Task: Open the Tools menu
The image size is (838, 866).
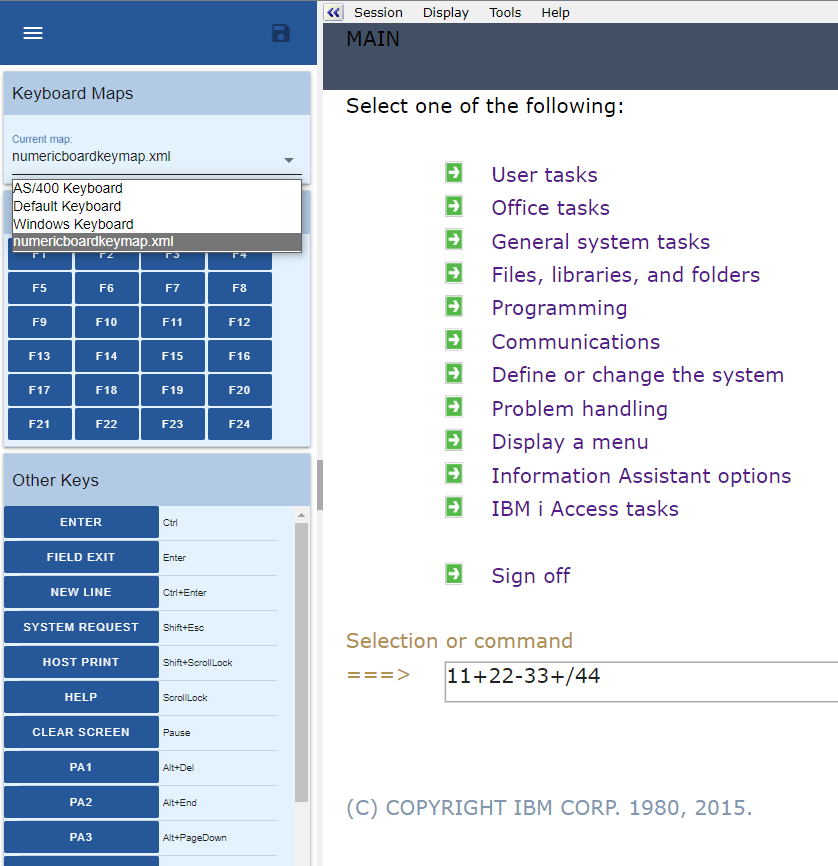Action: [x=505, y=12]
